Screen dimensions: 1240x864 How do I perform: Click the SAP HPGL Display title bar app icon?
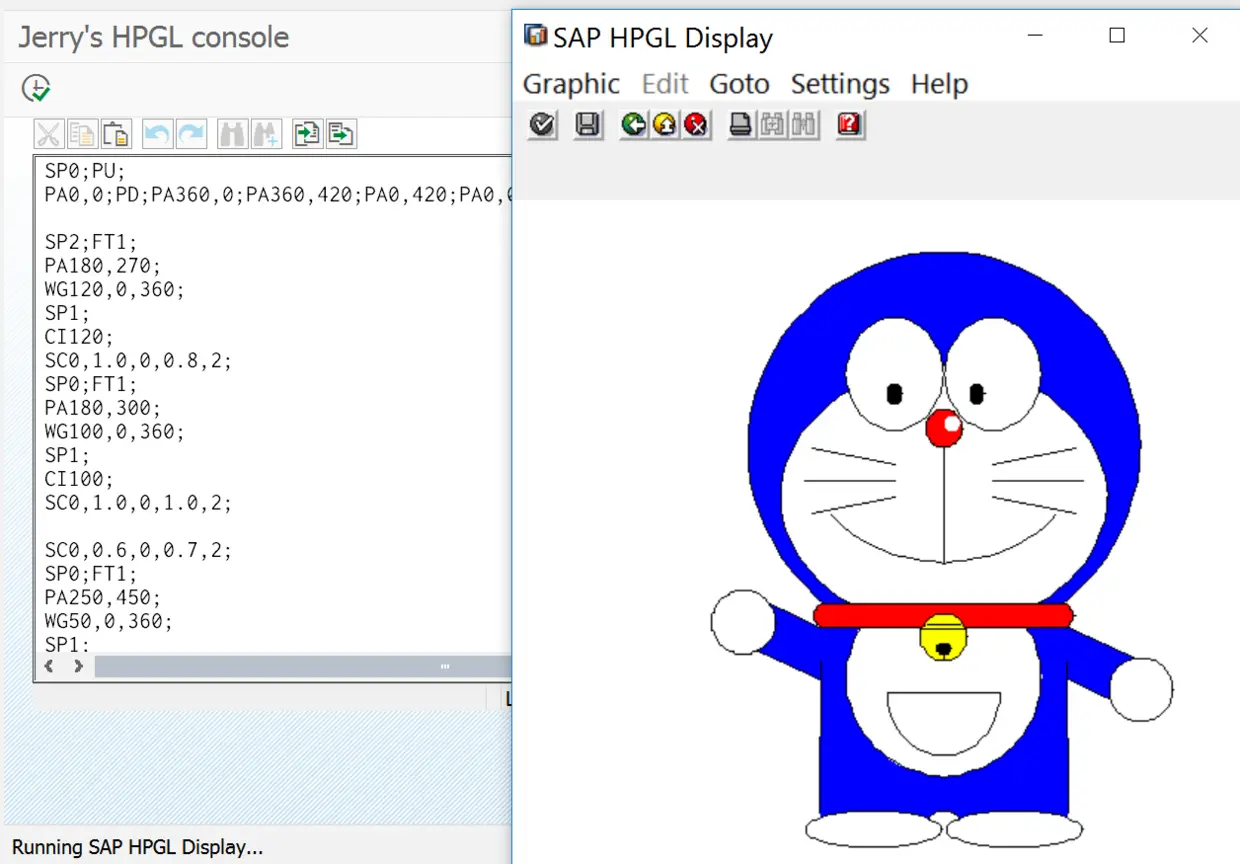[x=536, y=37]
